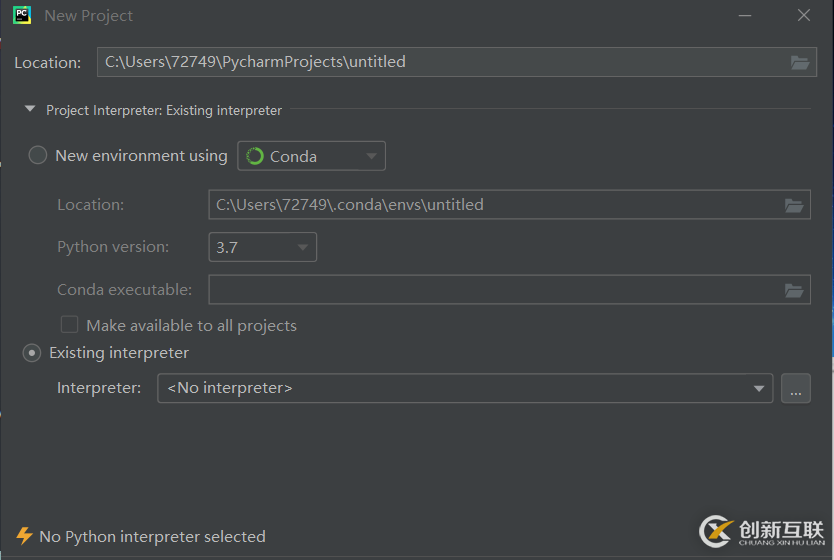Open the Conda environment type dropdown
The width and height of the screenshot is (834, 560).
[x=311, y=156]
